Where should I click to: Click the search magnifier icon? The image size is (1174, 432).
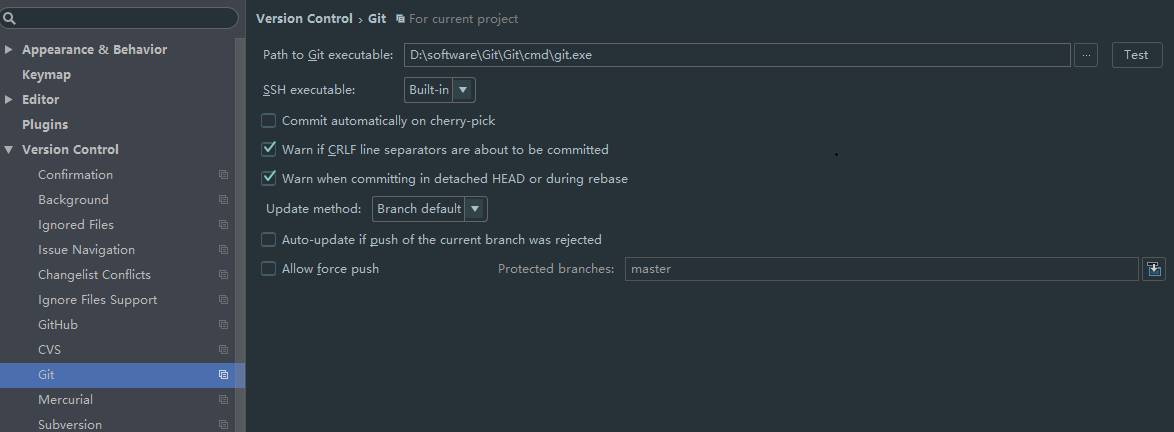click(x=9, y=19)
